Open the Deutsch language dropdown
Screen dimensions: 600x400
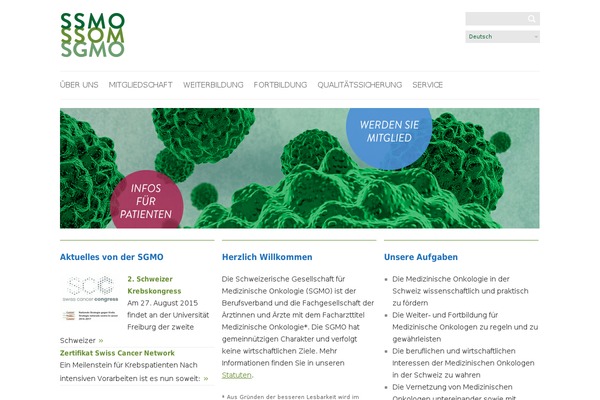point(502,37)
